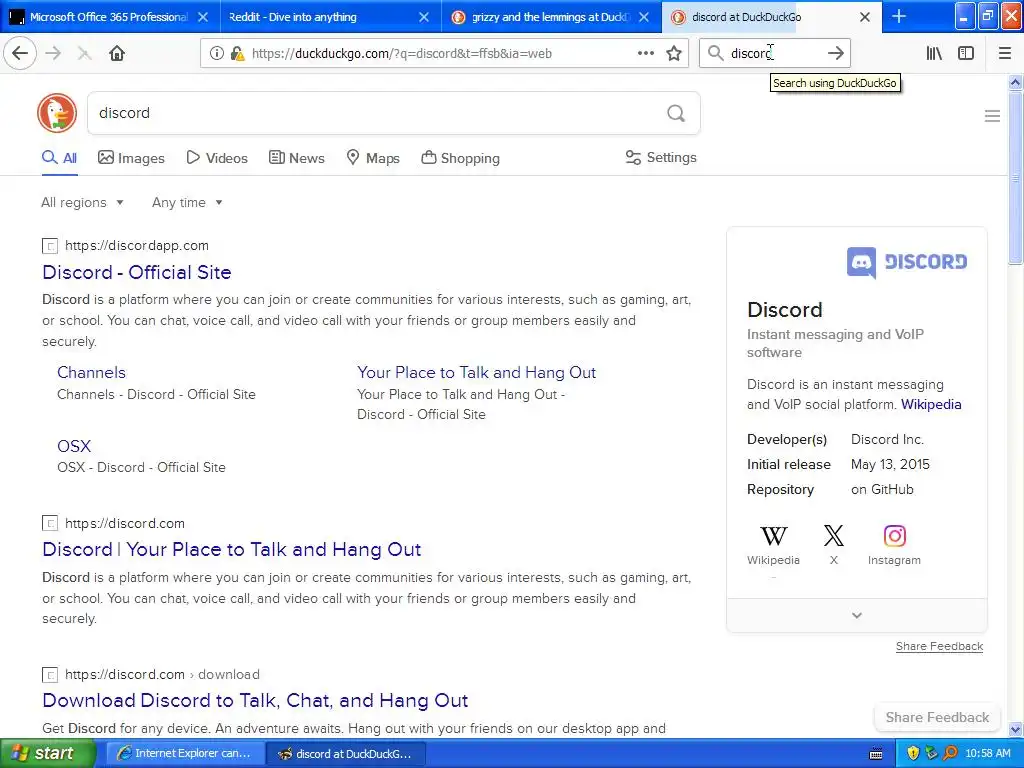
Task: Click the https://discord.com result URL
Action: point(125,523)
